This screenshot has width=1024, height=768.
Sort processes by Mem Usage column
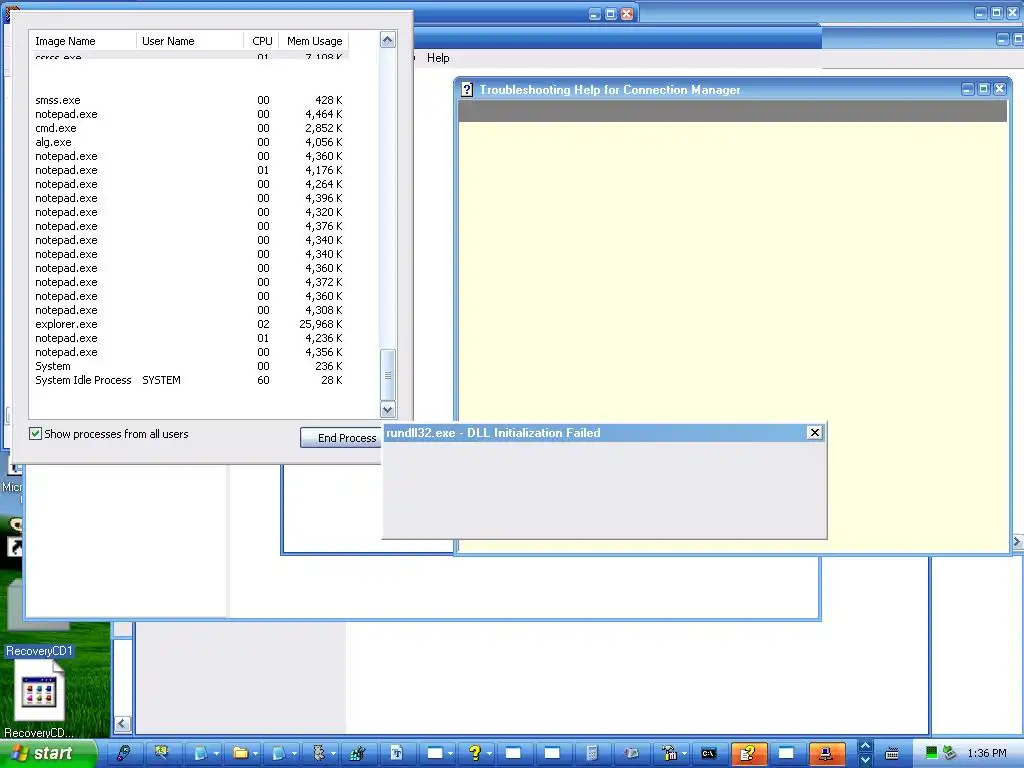click(x=314, y=40)
